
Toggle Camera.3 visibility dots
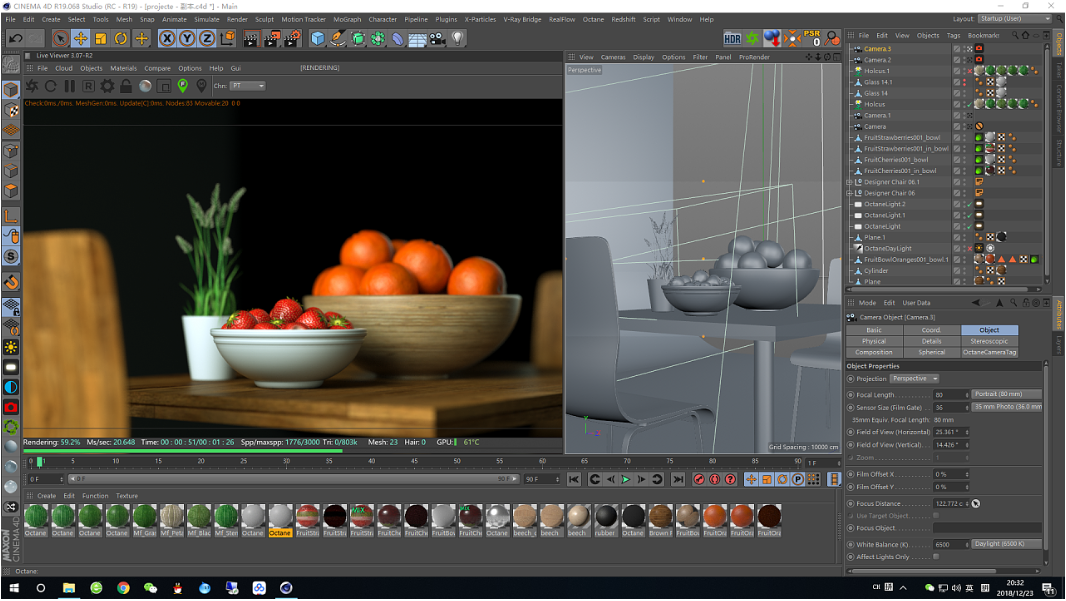click(x=964, y=49)
